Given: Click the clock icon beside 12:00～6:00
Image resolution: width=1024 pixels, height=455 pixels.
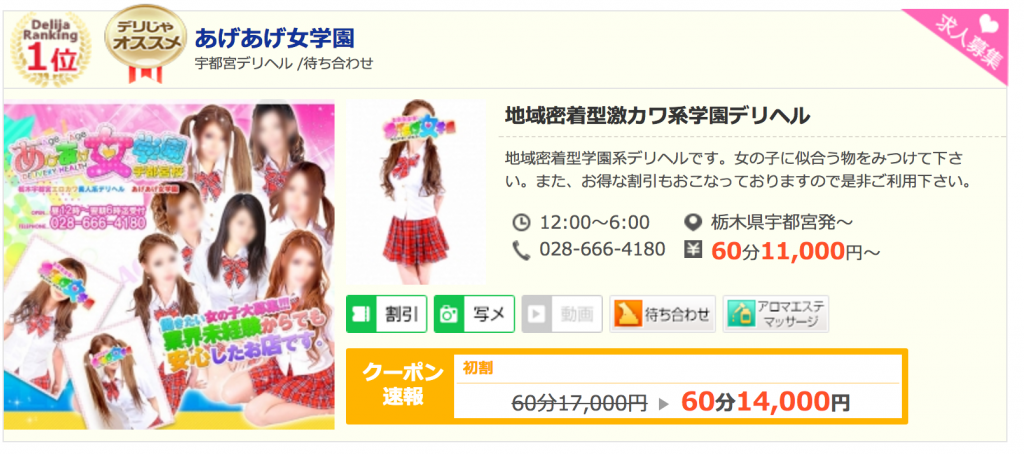Looking at the screenshot, I should (520, 223).
